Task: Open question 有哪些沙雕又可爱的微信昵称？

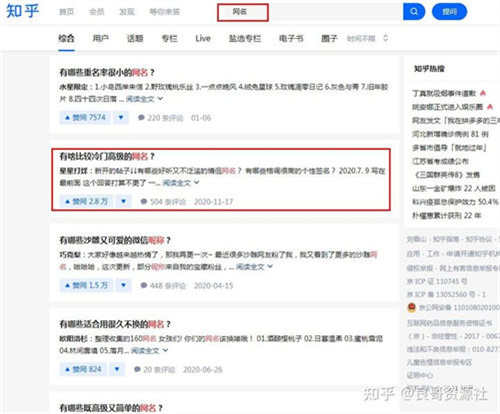Action: coord(115,240)
